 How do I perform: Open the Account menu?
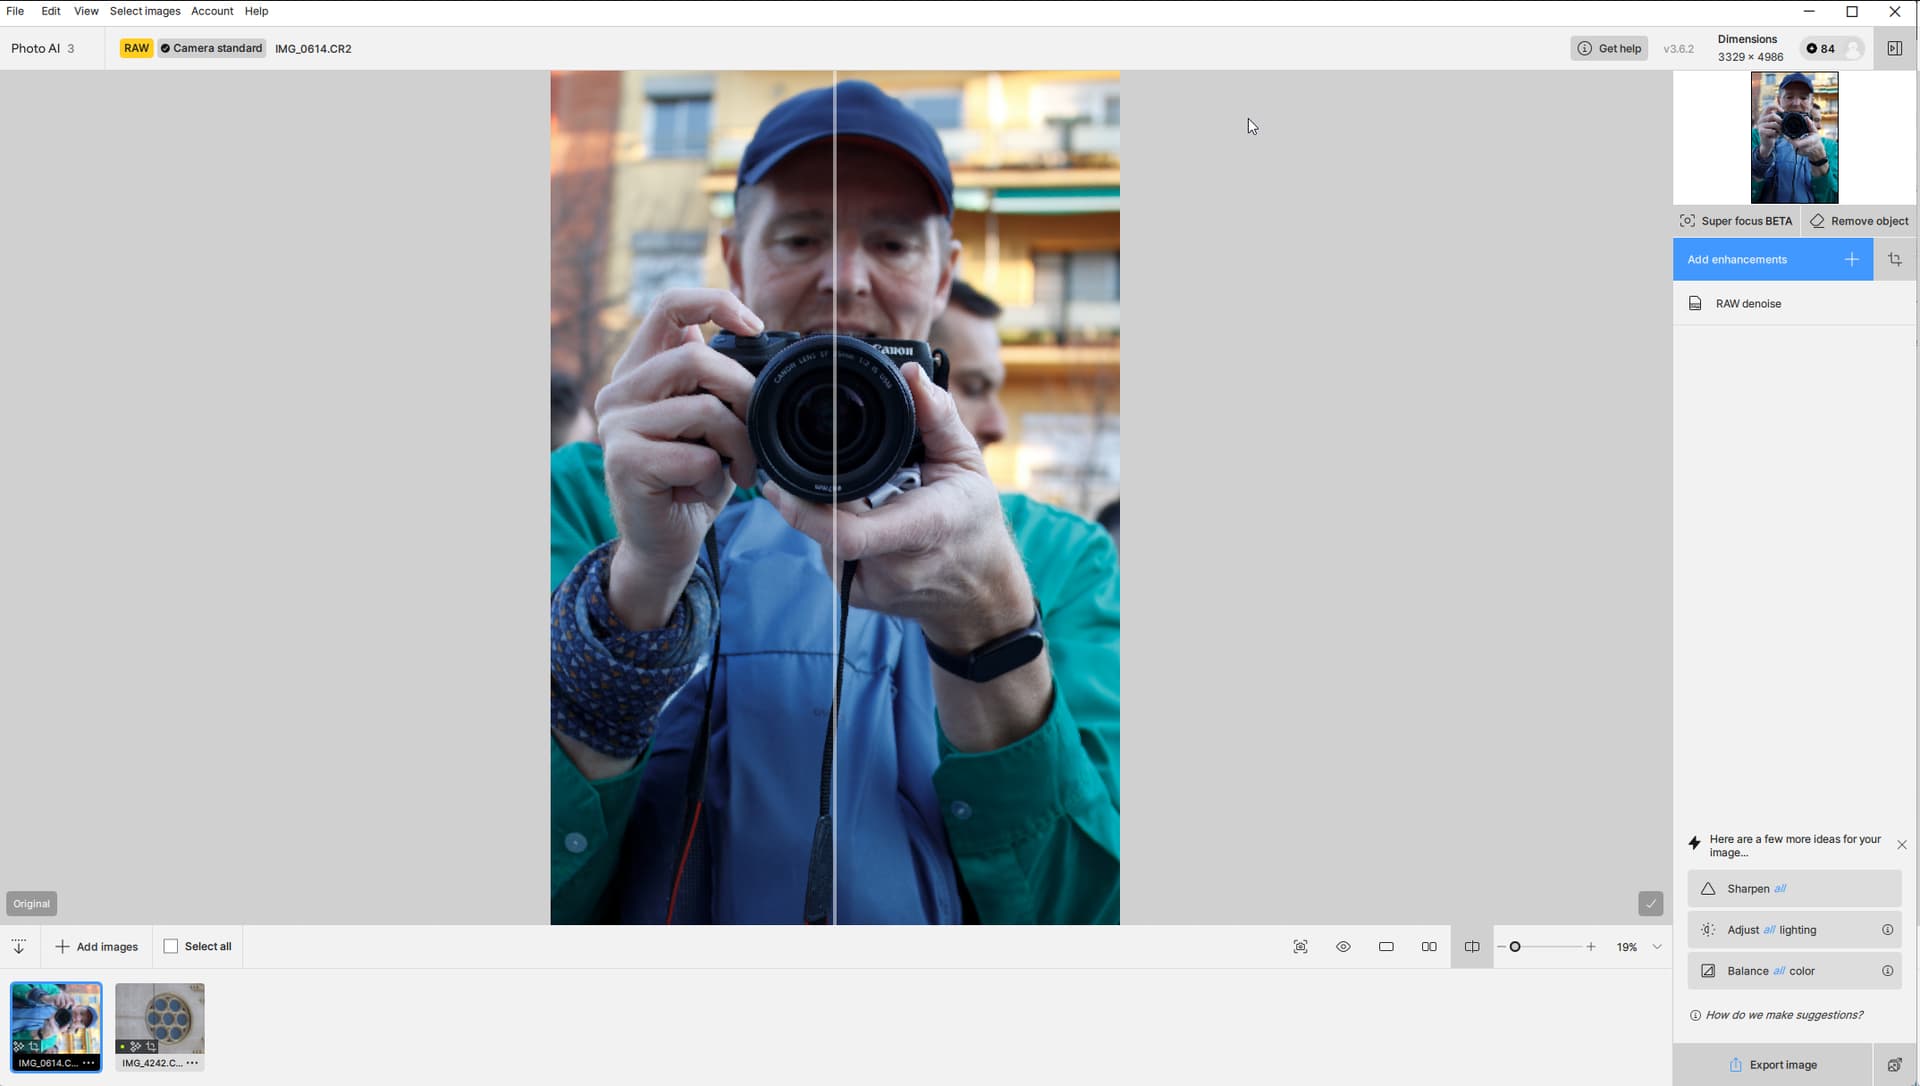point(212,11)
